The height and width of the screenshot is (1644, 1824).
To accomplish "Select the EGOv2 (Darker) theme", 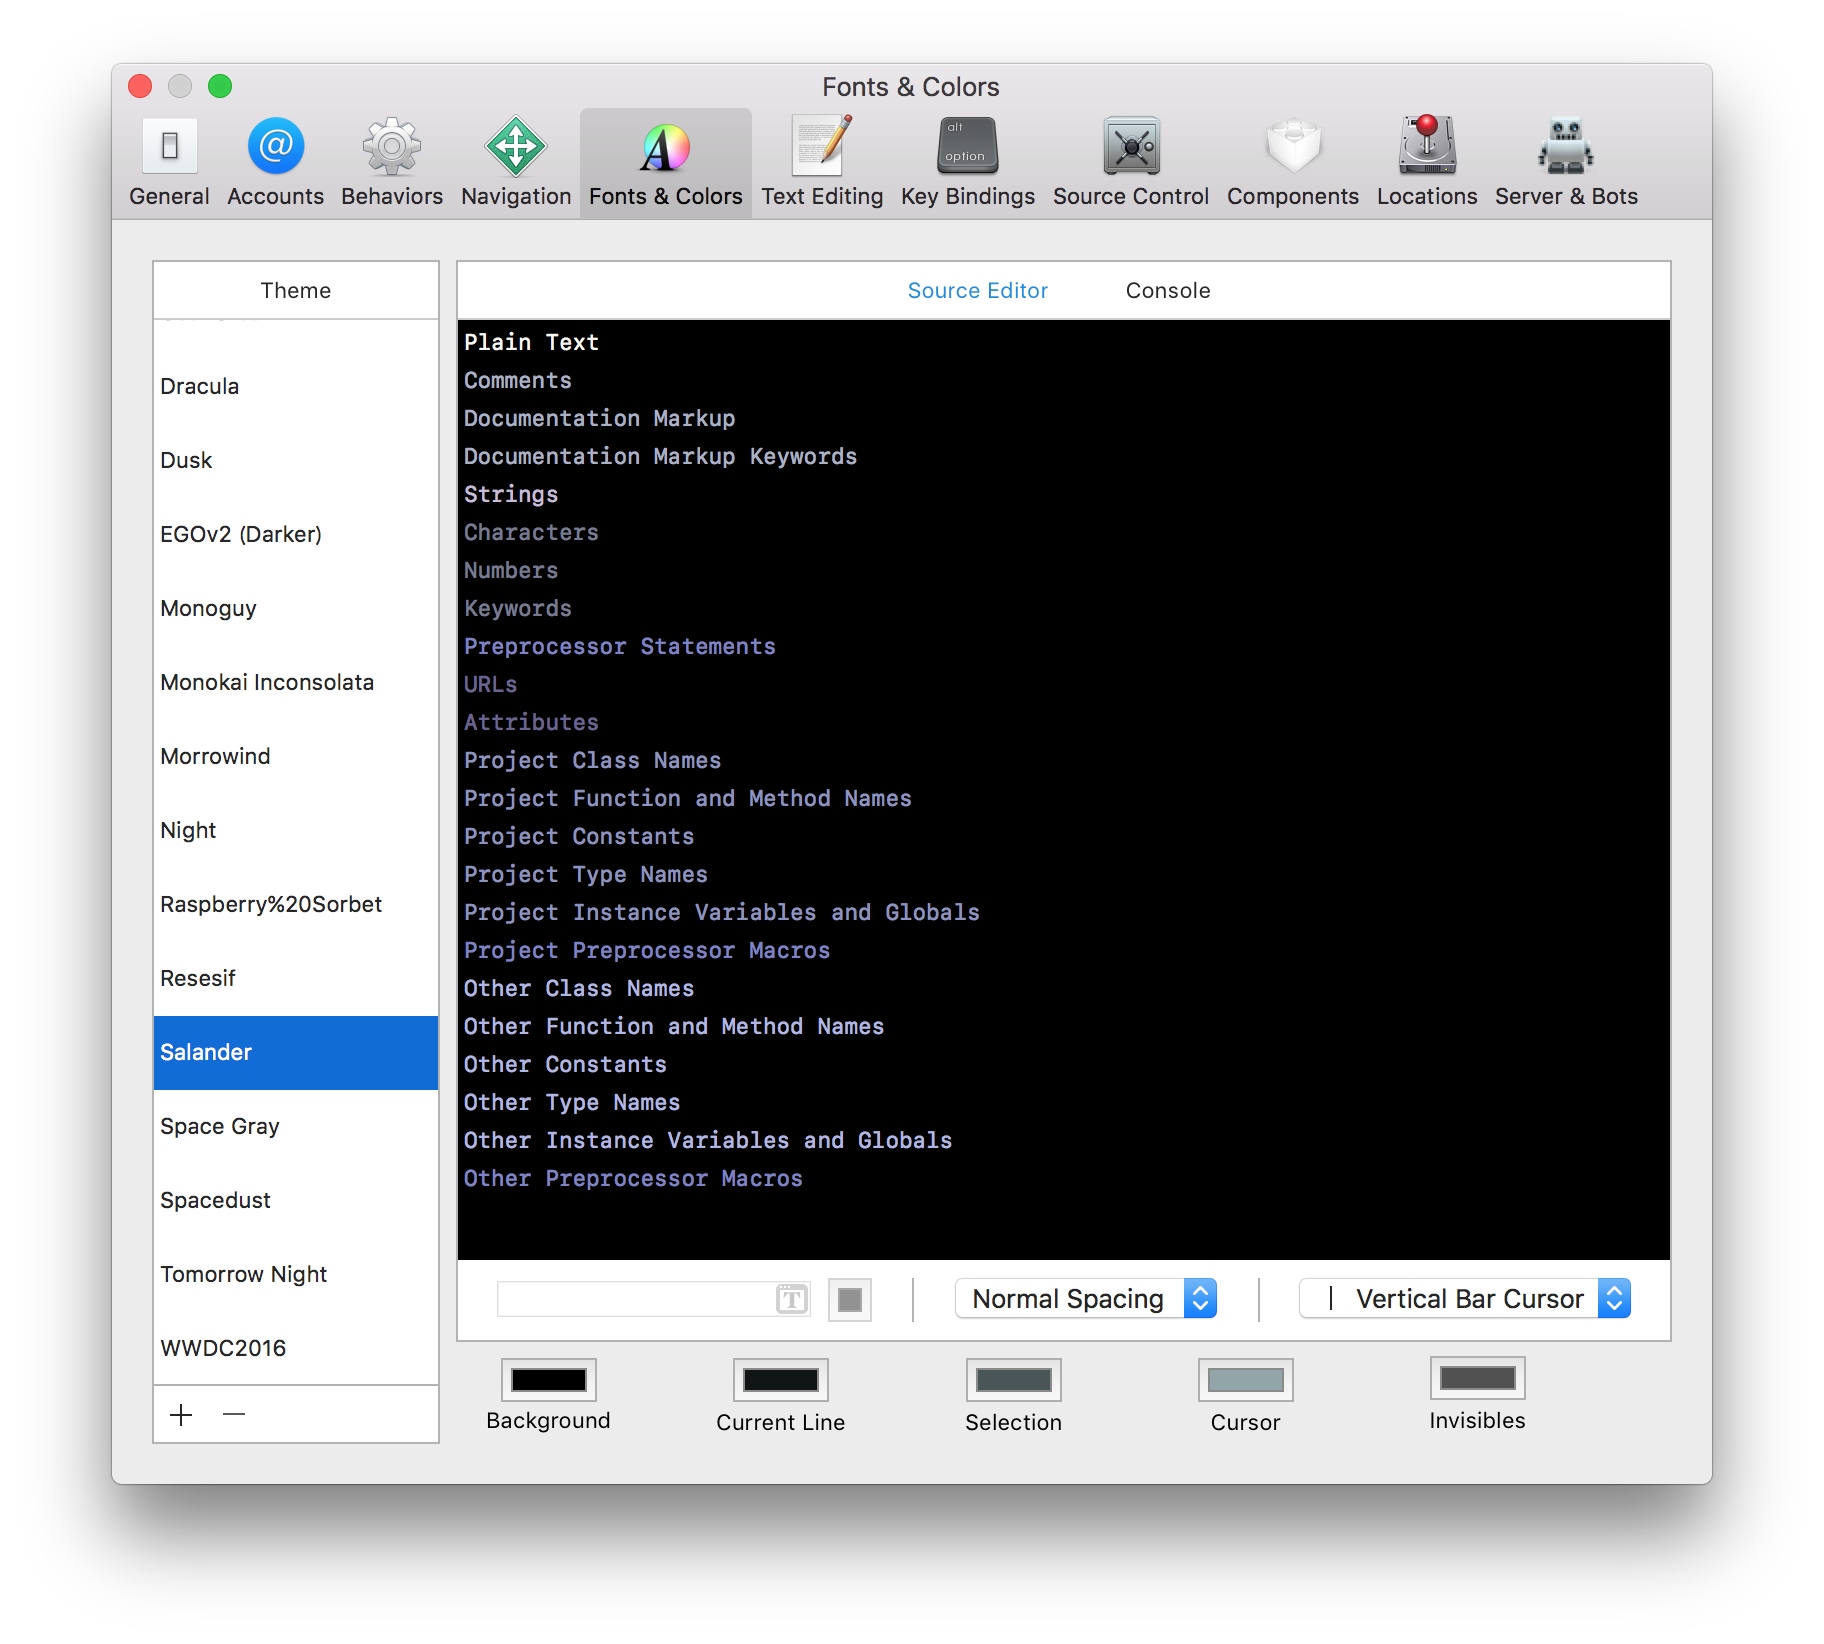I will pyautogui.click(x=296, y=535).
